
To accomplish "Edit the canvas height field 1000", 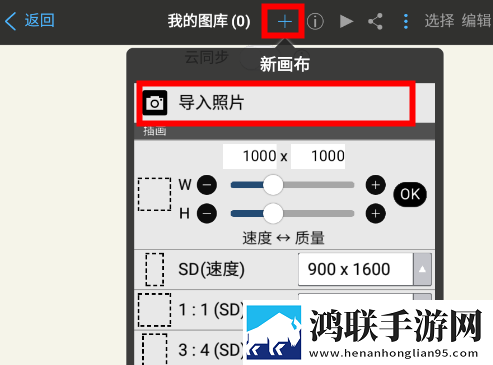I will [x=318, y=156].
